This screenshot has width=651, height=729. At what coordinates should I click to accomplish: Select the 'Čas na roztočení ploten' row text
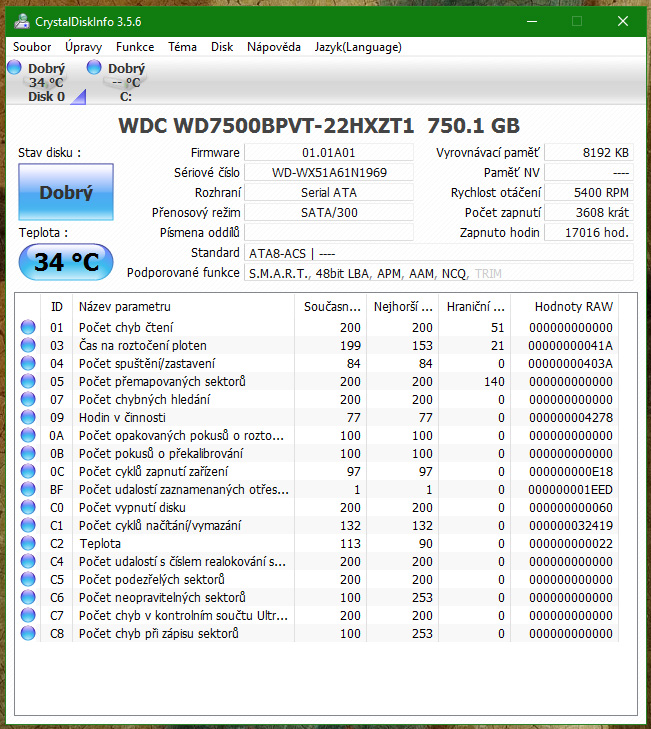coord(143,345)
